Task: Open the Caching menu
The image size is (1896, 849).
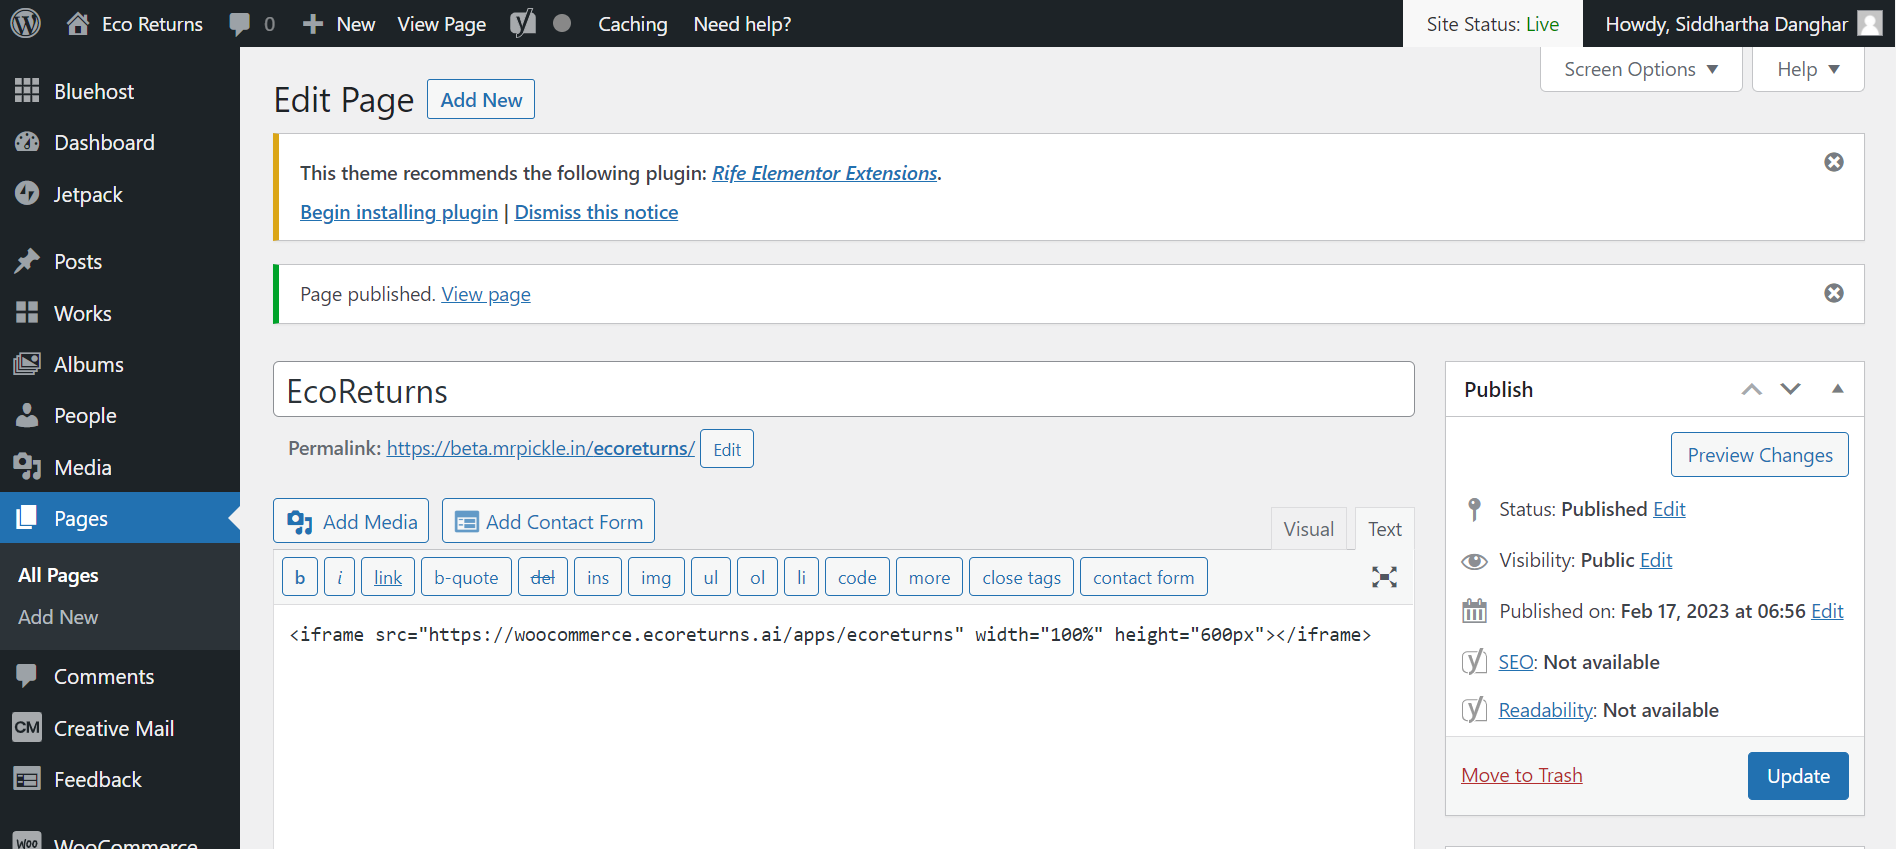Action: (x=632, y=24)
